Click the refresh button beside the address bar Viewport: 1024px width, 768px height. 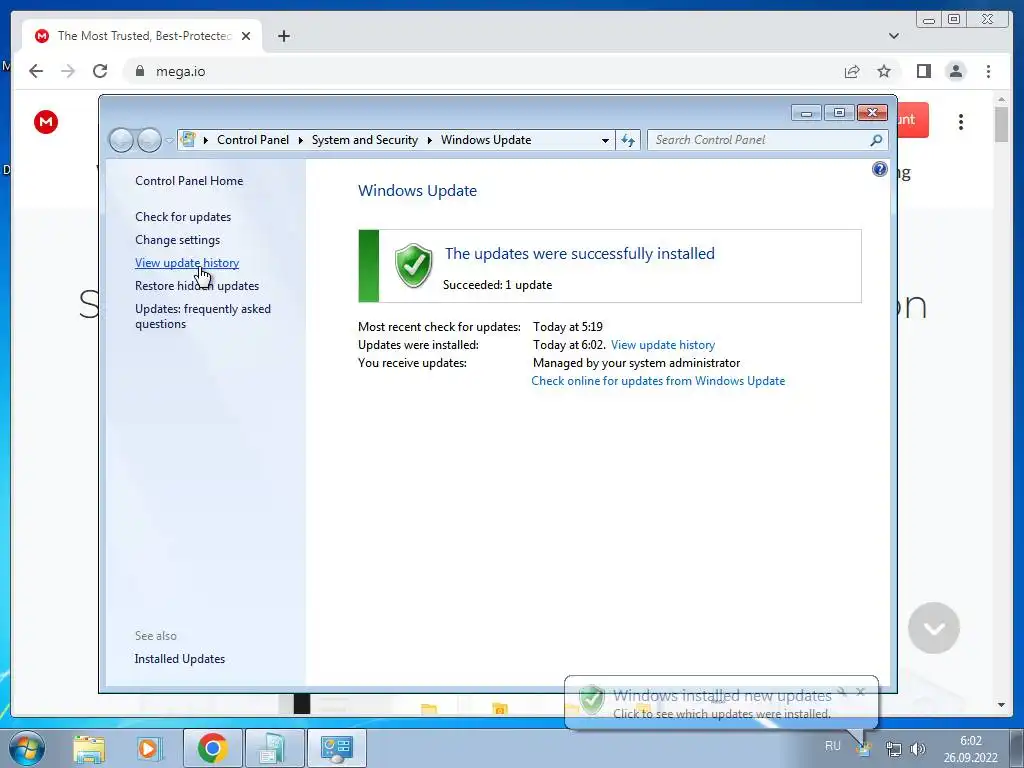628,140
